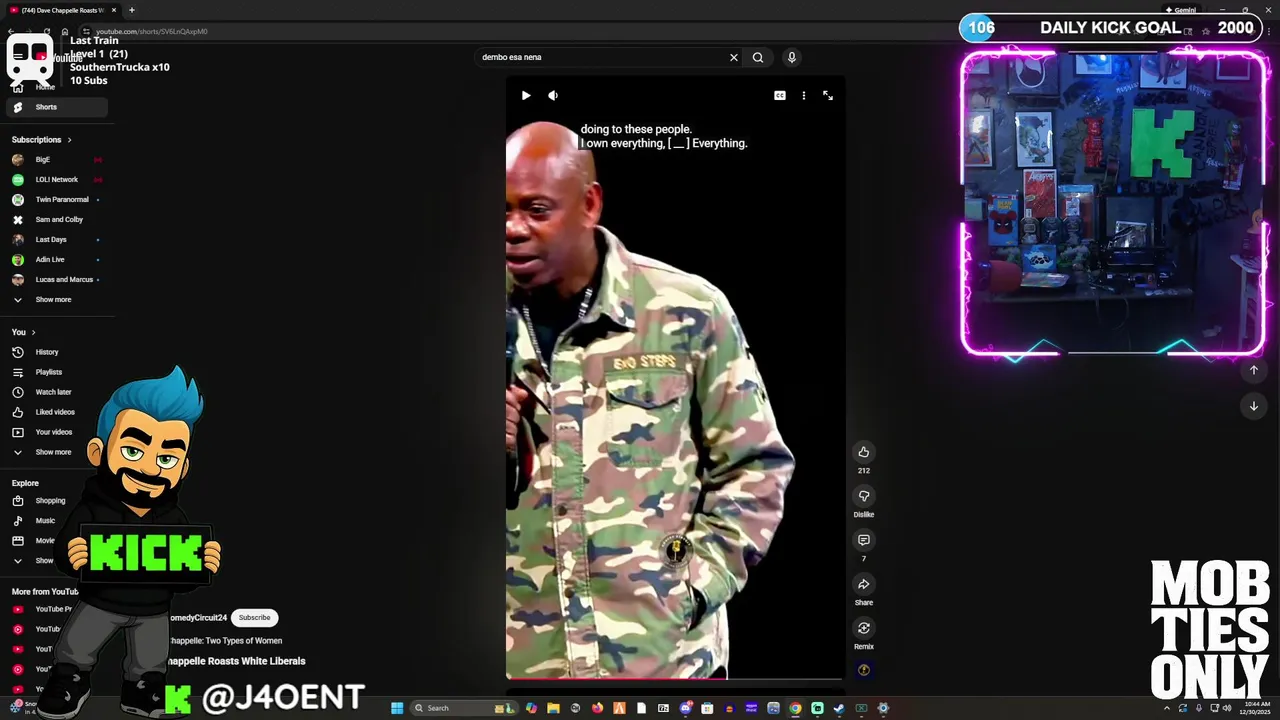Open Shorts in the sidebar
This screenshot has width=1280, height=720.
tap(55, 107)
